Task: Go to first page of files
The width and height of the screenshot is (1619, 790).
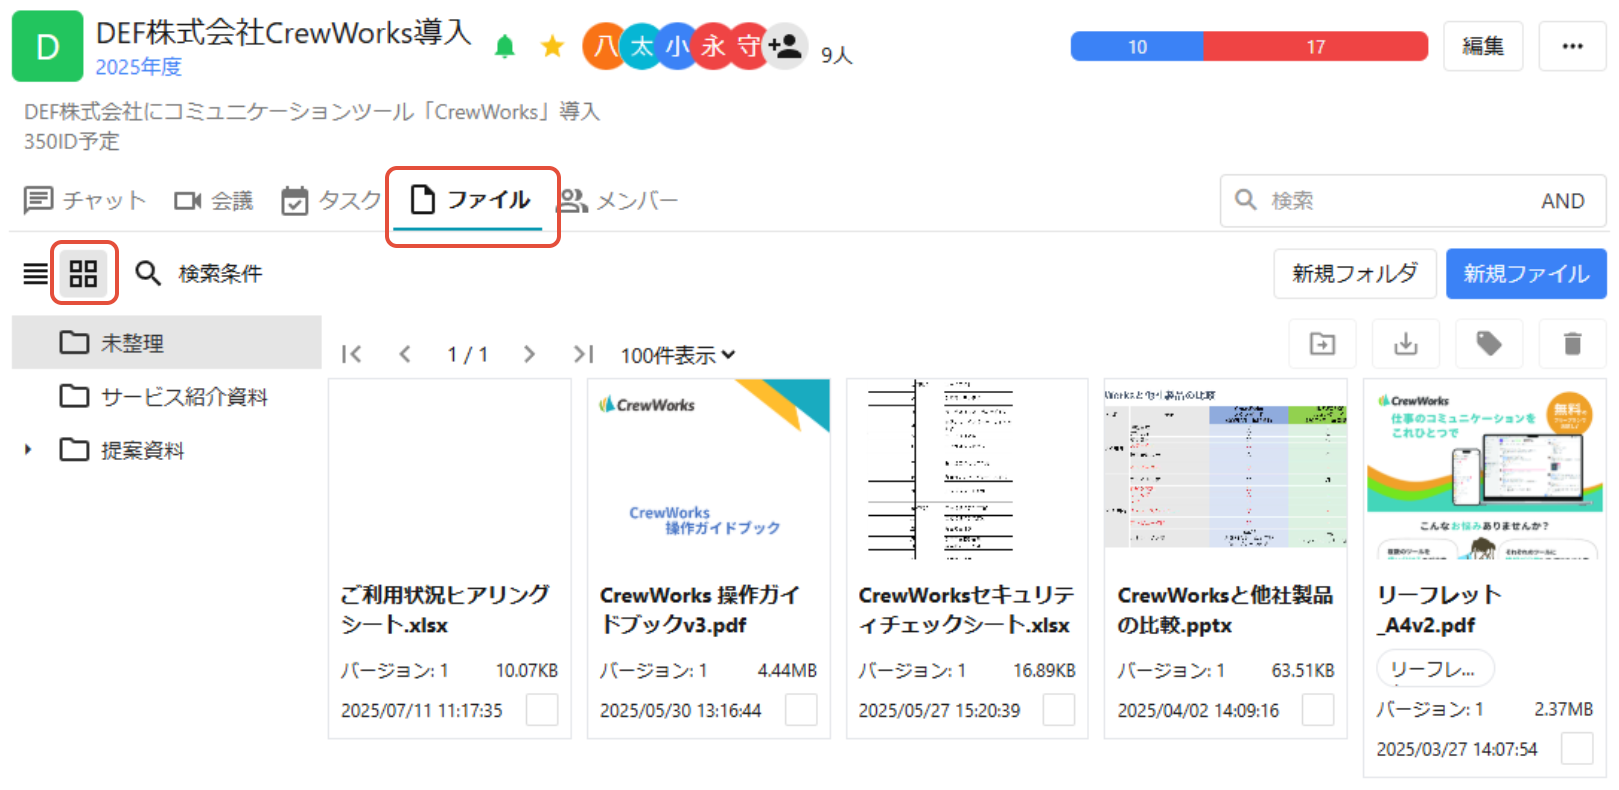Action: [351, 354]
